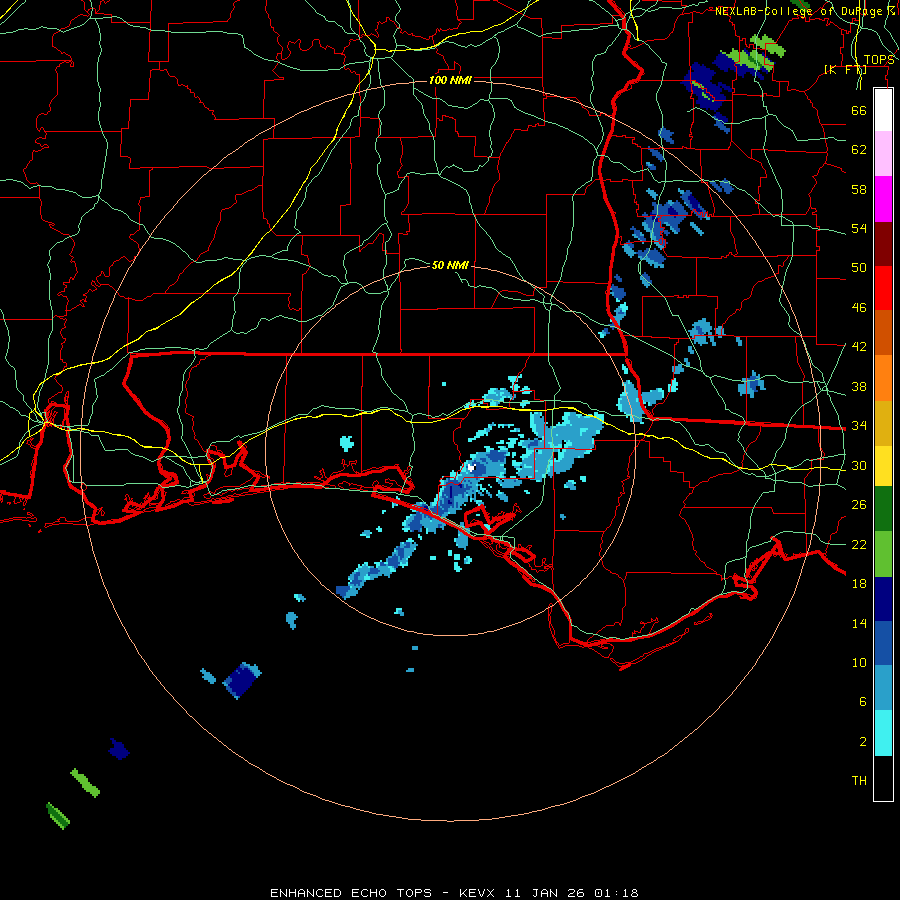Select the dark maroon legend swatch
The height and width of the screenshot is (900, 900).
(883, 243)
